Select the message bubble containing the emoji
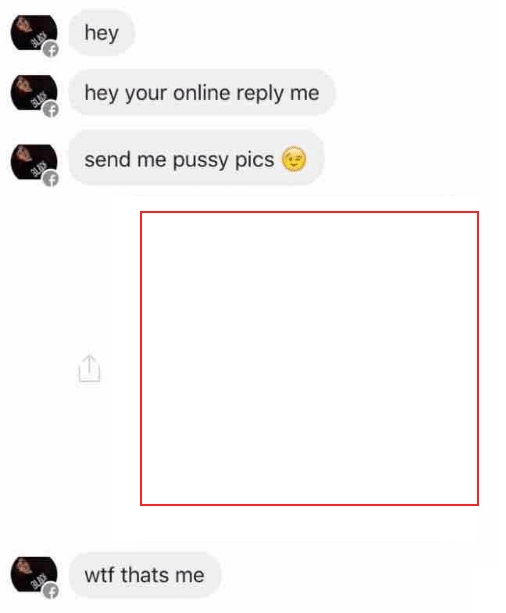The height and width of the screenshot is (613, 506). click(196, 158)
